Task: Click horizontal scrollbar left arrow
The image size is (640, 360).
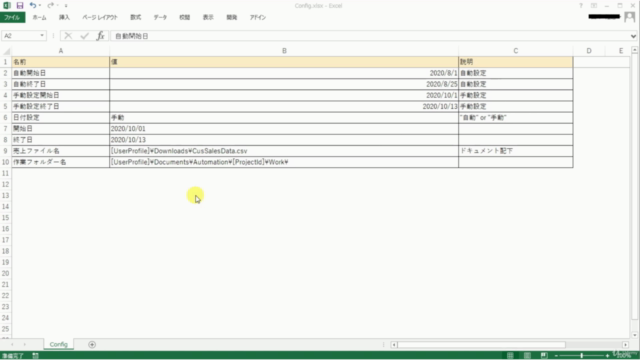Action: tap(394, 345)
